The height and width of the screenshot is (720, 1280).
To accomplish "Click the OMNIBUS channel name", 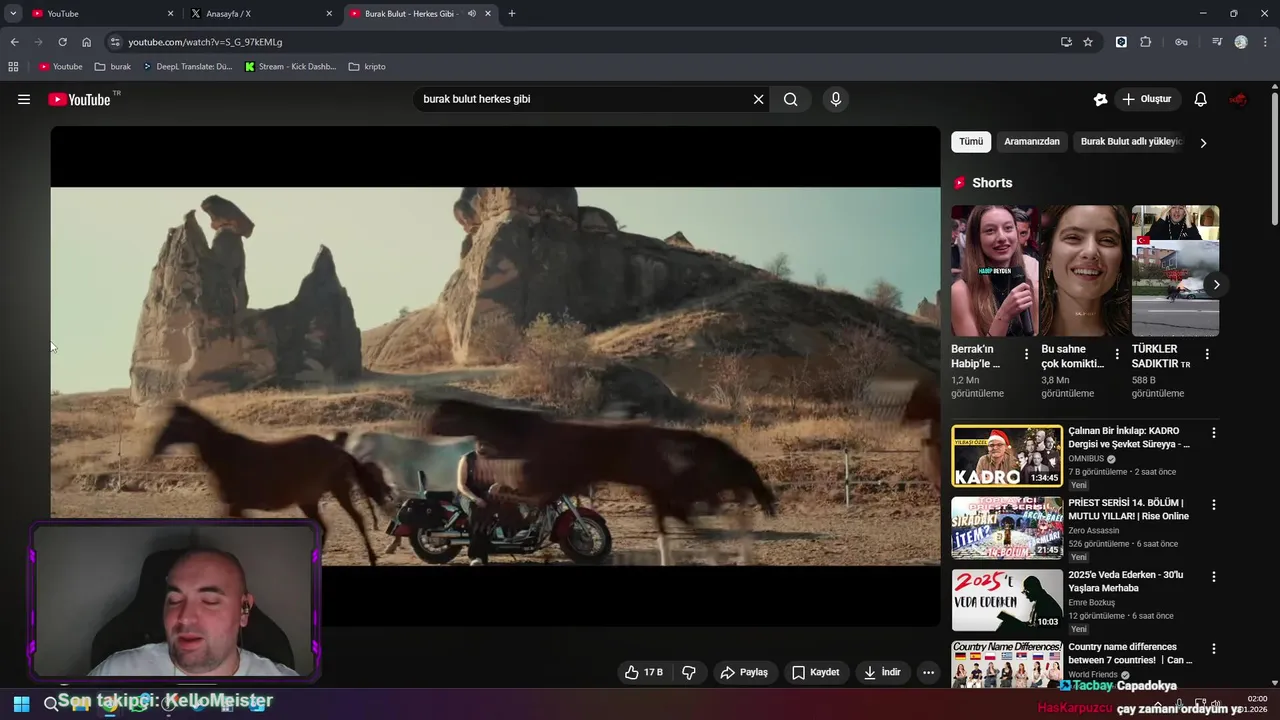I will pos(1086,459).
